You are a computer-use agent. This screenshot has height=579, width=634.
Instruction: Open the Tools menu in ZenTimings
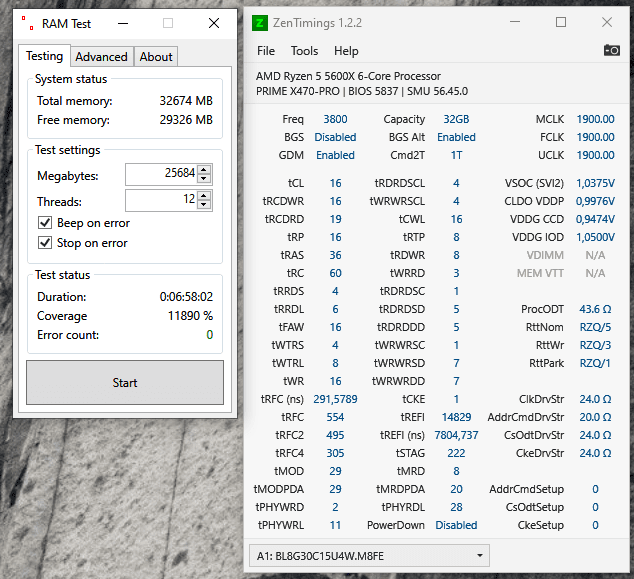tap(304, 51)
